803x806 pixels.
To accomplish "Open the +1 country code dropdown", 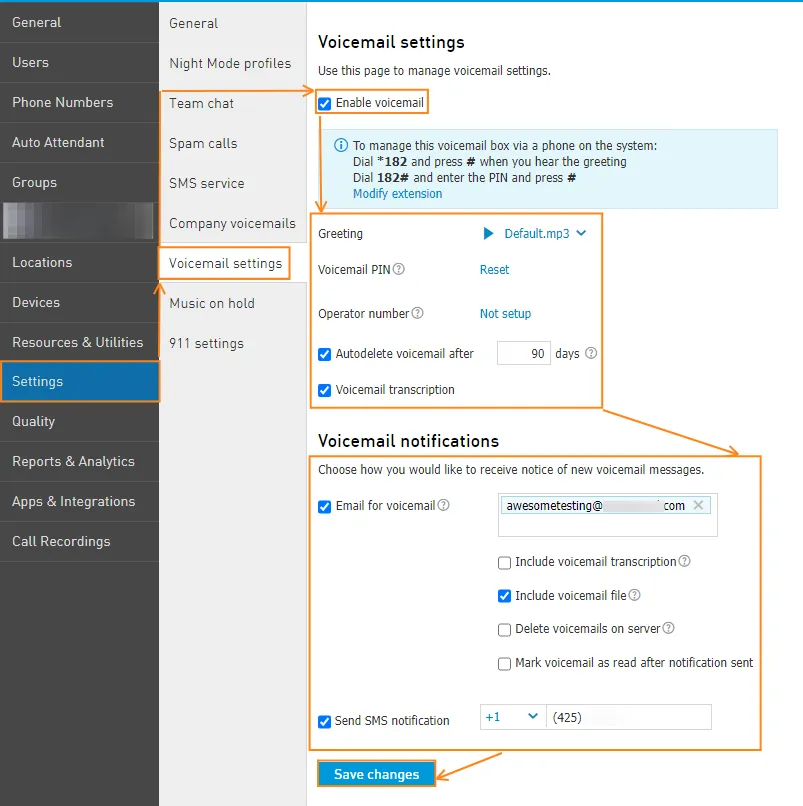I will click(x=513, y=717).
